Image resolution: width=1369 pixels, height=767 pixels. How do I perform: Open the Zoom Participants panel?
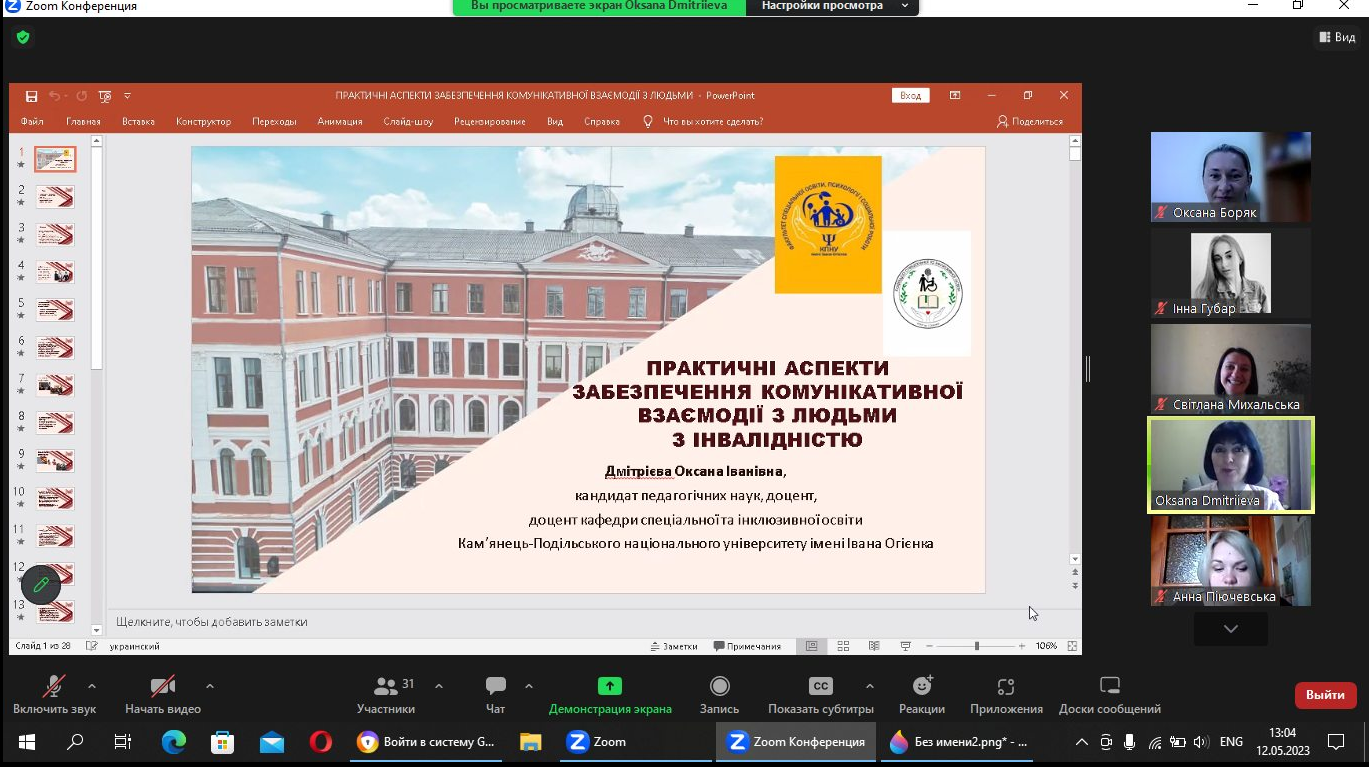[385, 695]
